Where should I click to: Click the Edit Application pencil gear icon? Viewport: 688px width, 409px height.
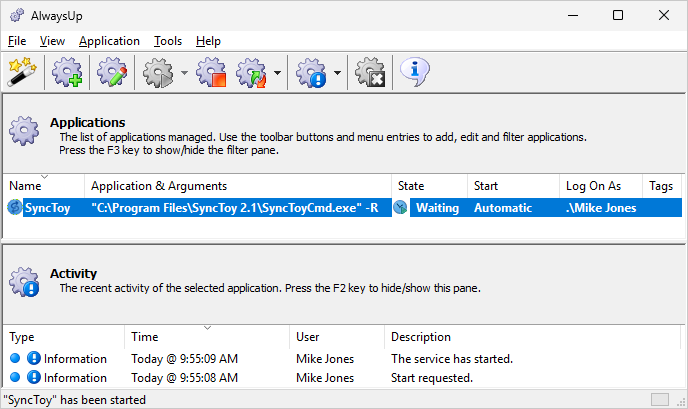112,72
